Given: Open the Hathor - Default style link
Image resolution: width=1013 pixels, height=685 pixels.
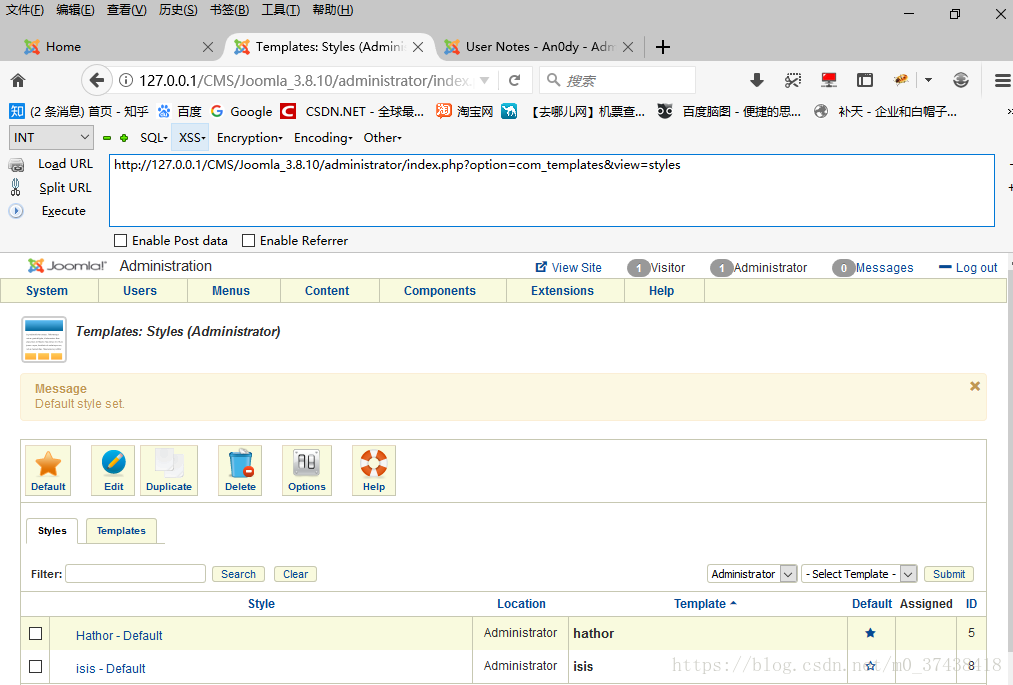Looking at the screenshot, I should click(x=119, y=635).
